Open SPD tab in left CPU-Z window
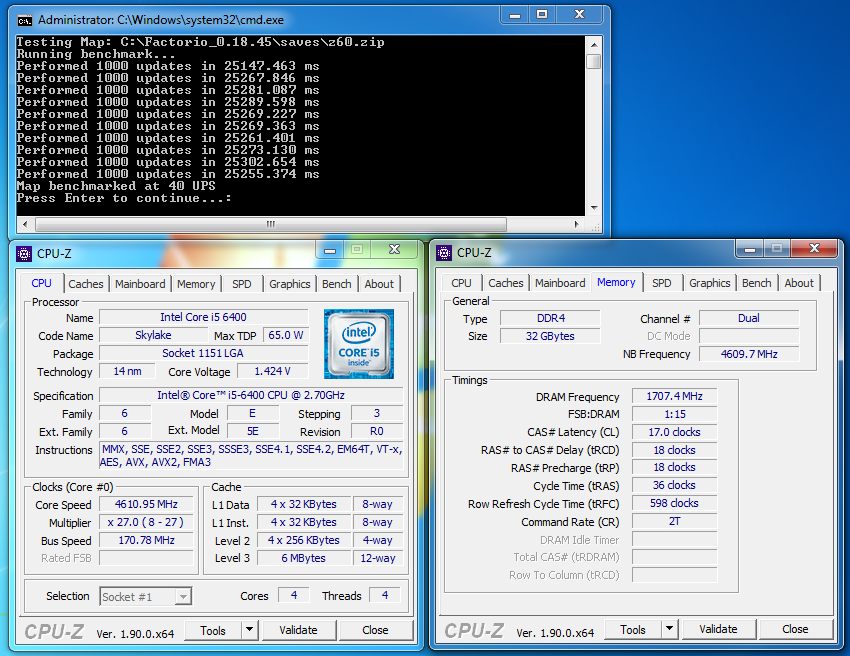The image size is (850, 656). [242, 284]
